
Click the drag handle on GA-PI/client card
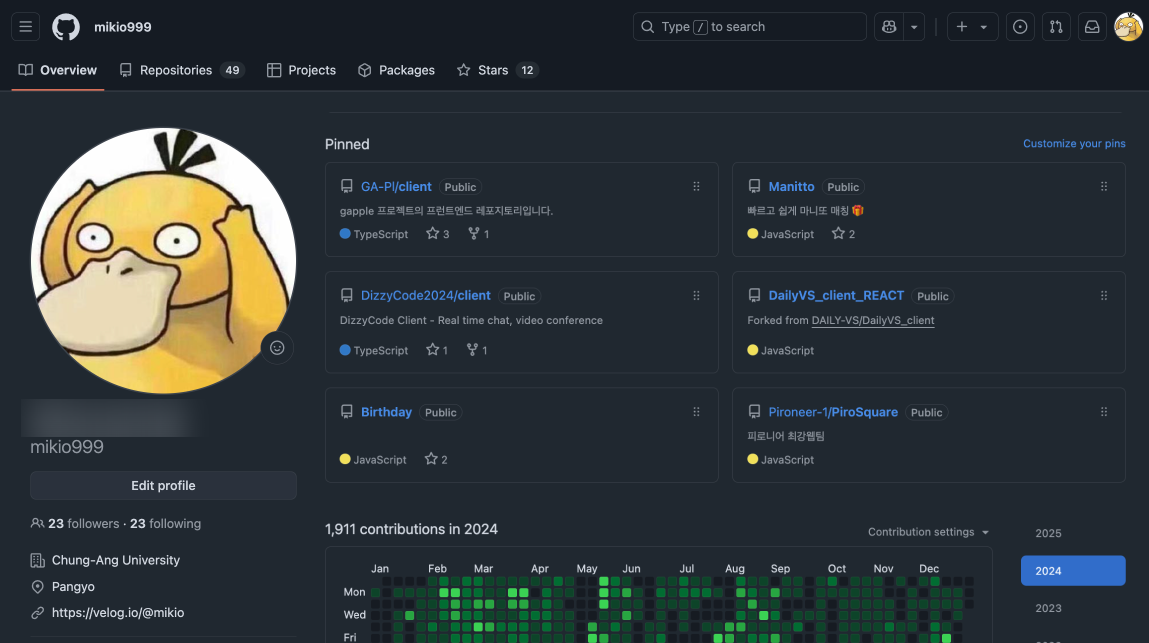(x=696, y=187)
